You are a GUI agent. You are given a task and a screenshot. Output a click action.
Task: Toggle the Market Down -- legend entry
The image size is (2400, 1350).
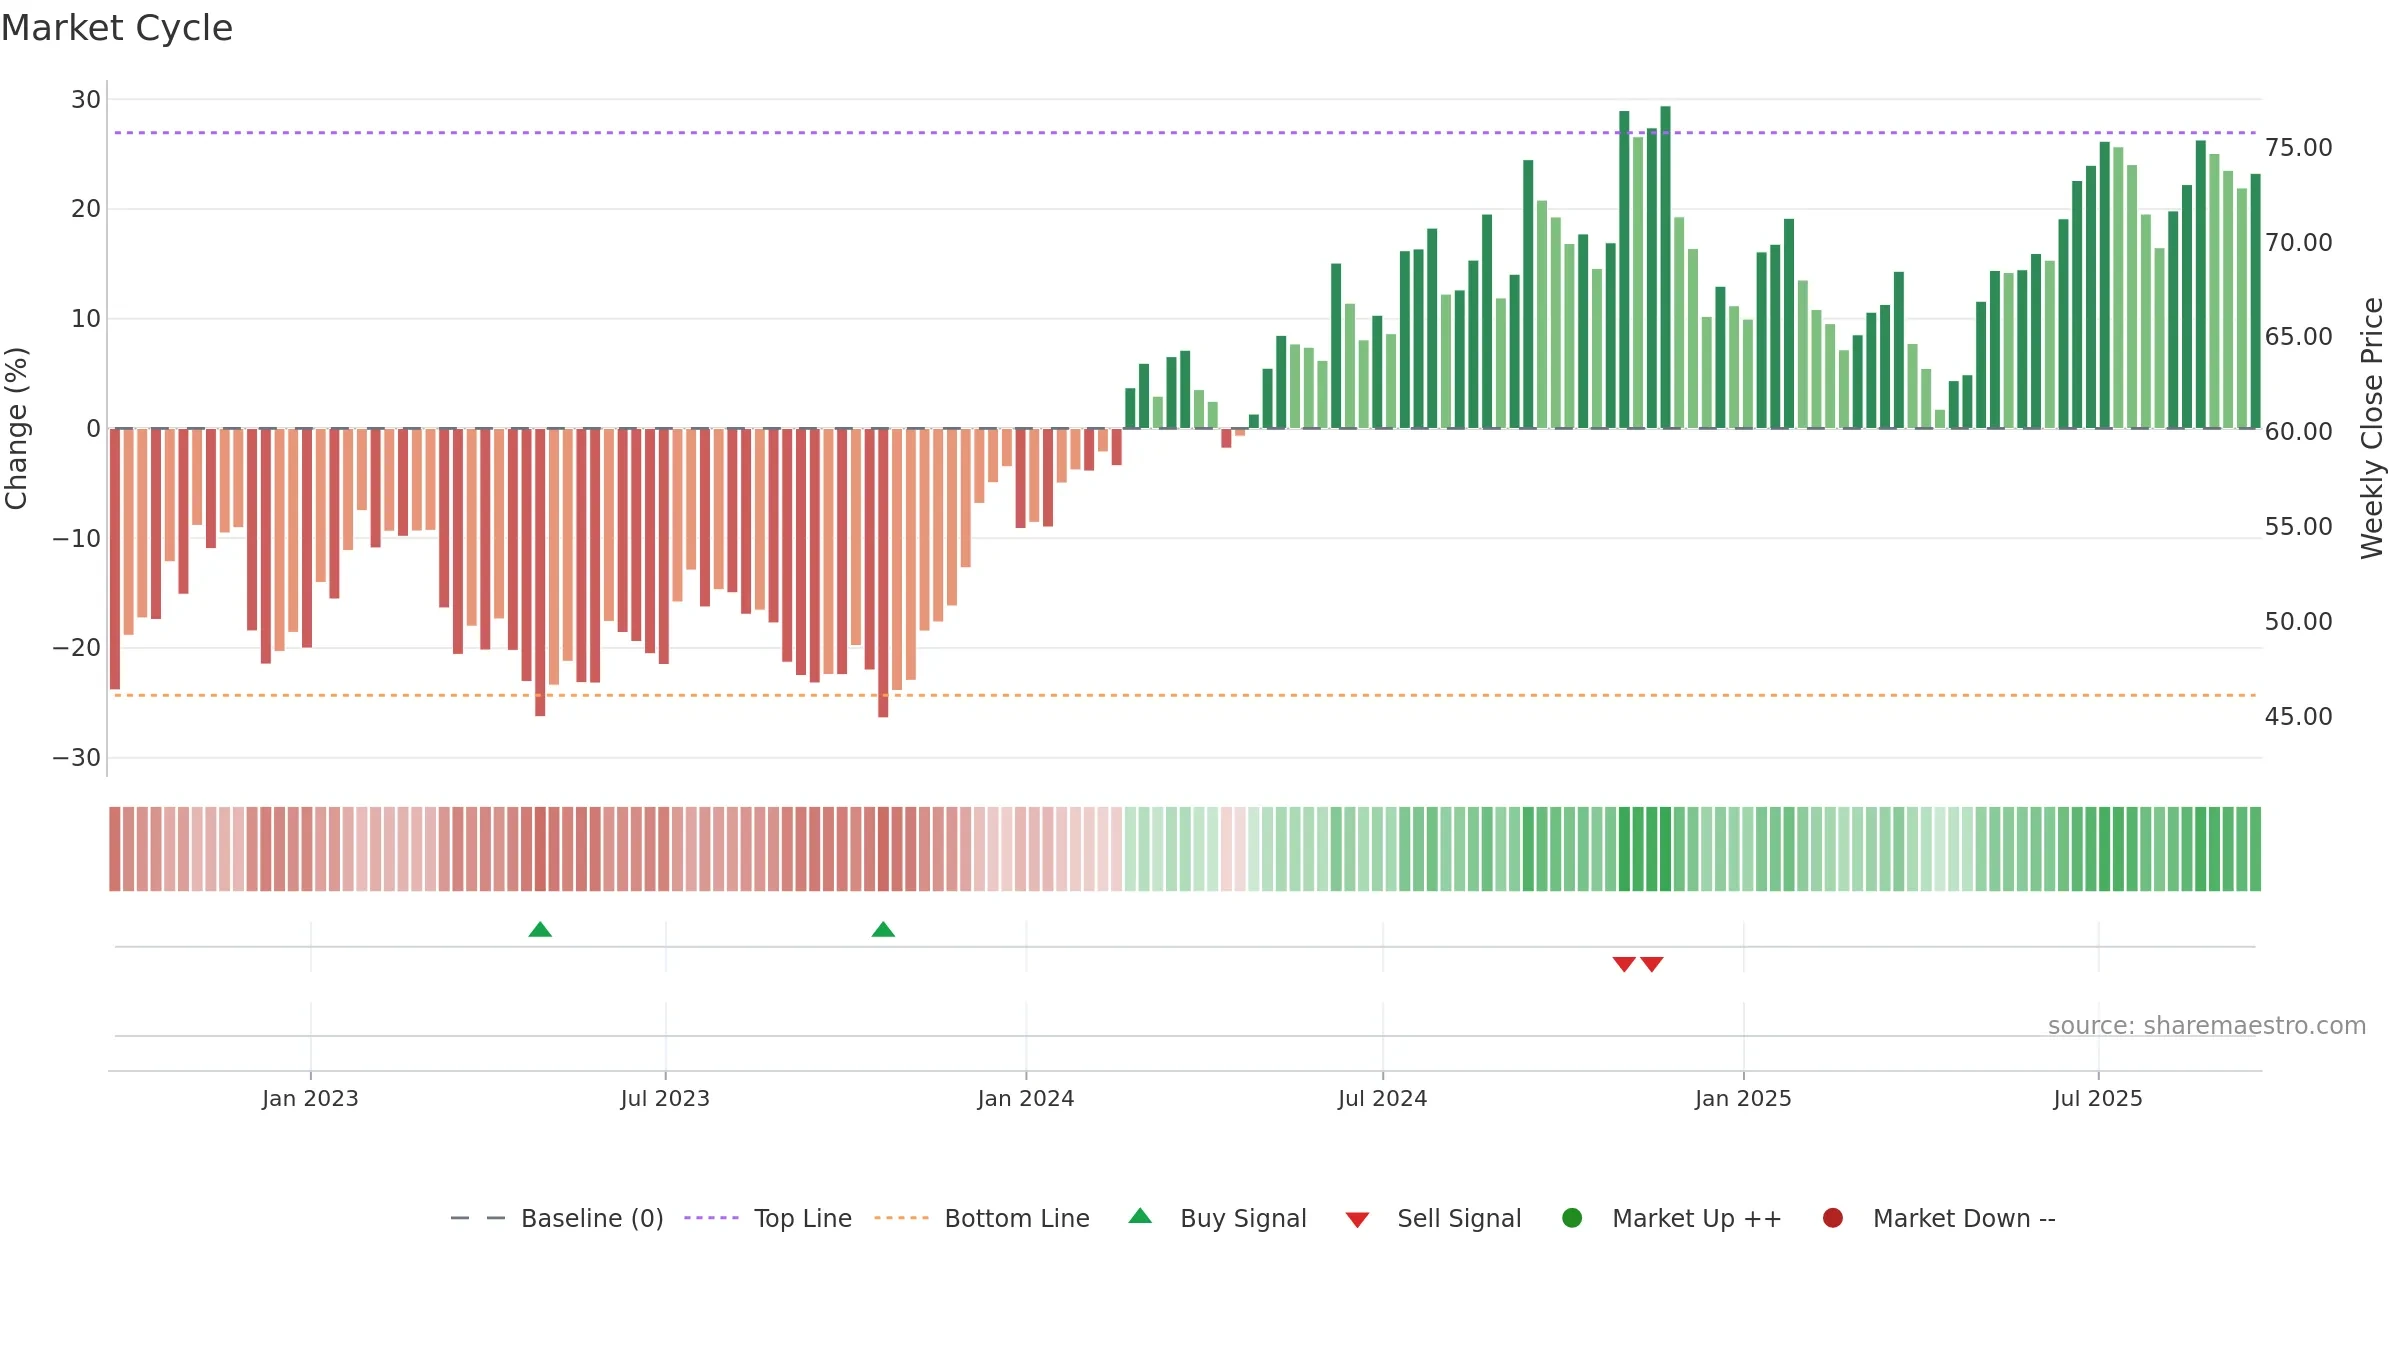pyautogui.click(x=1939, y=1218)
